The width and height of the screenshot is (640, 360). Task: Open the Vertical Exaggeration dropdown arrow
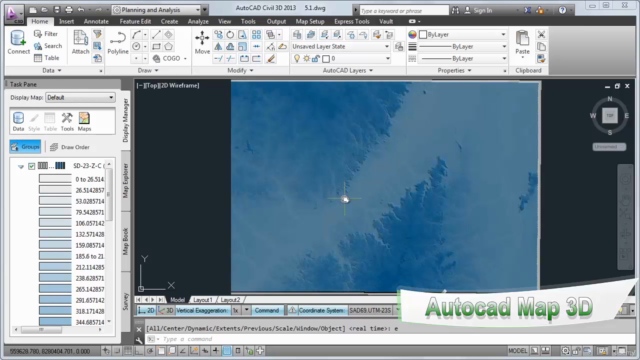[x=247, y=311]
